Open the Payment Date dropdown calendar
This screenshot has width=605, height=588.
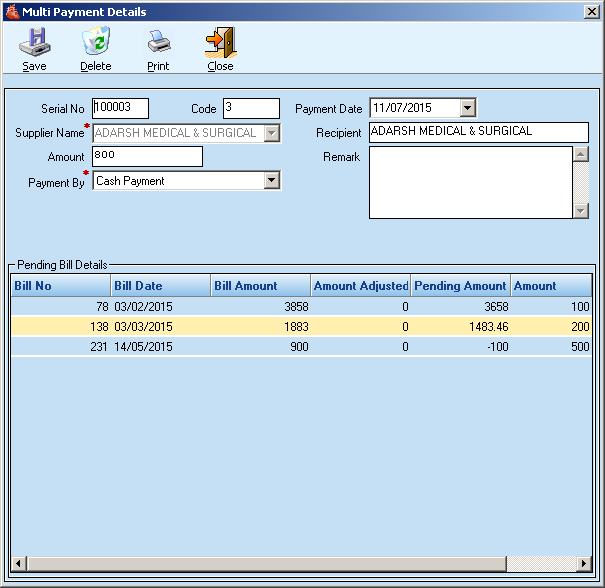pyautogui.click(x=467, y=108)
